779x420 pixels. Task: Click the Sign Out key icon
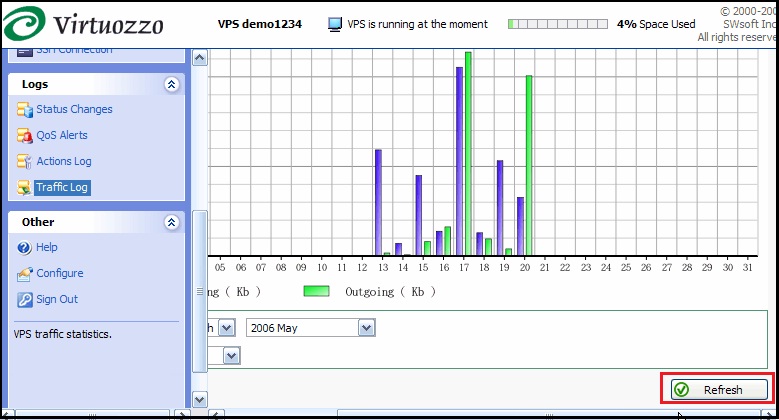click(24, 299)
